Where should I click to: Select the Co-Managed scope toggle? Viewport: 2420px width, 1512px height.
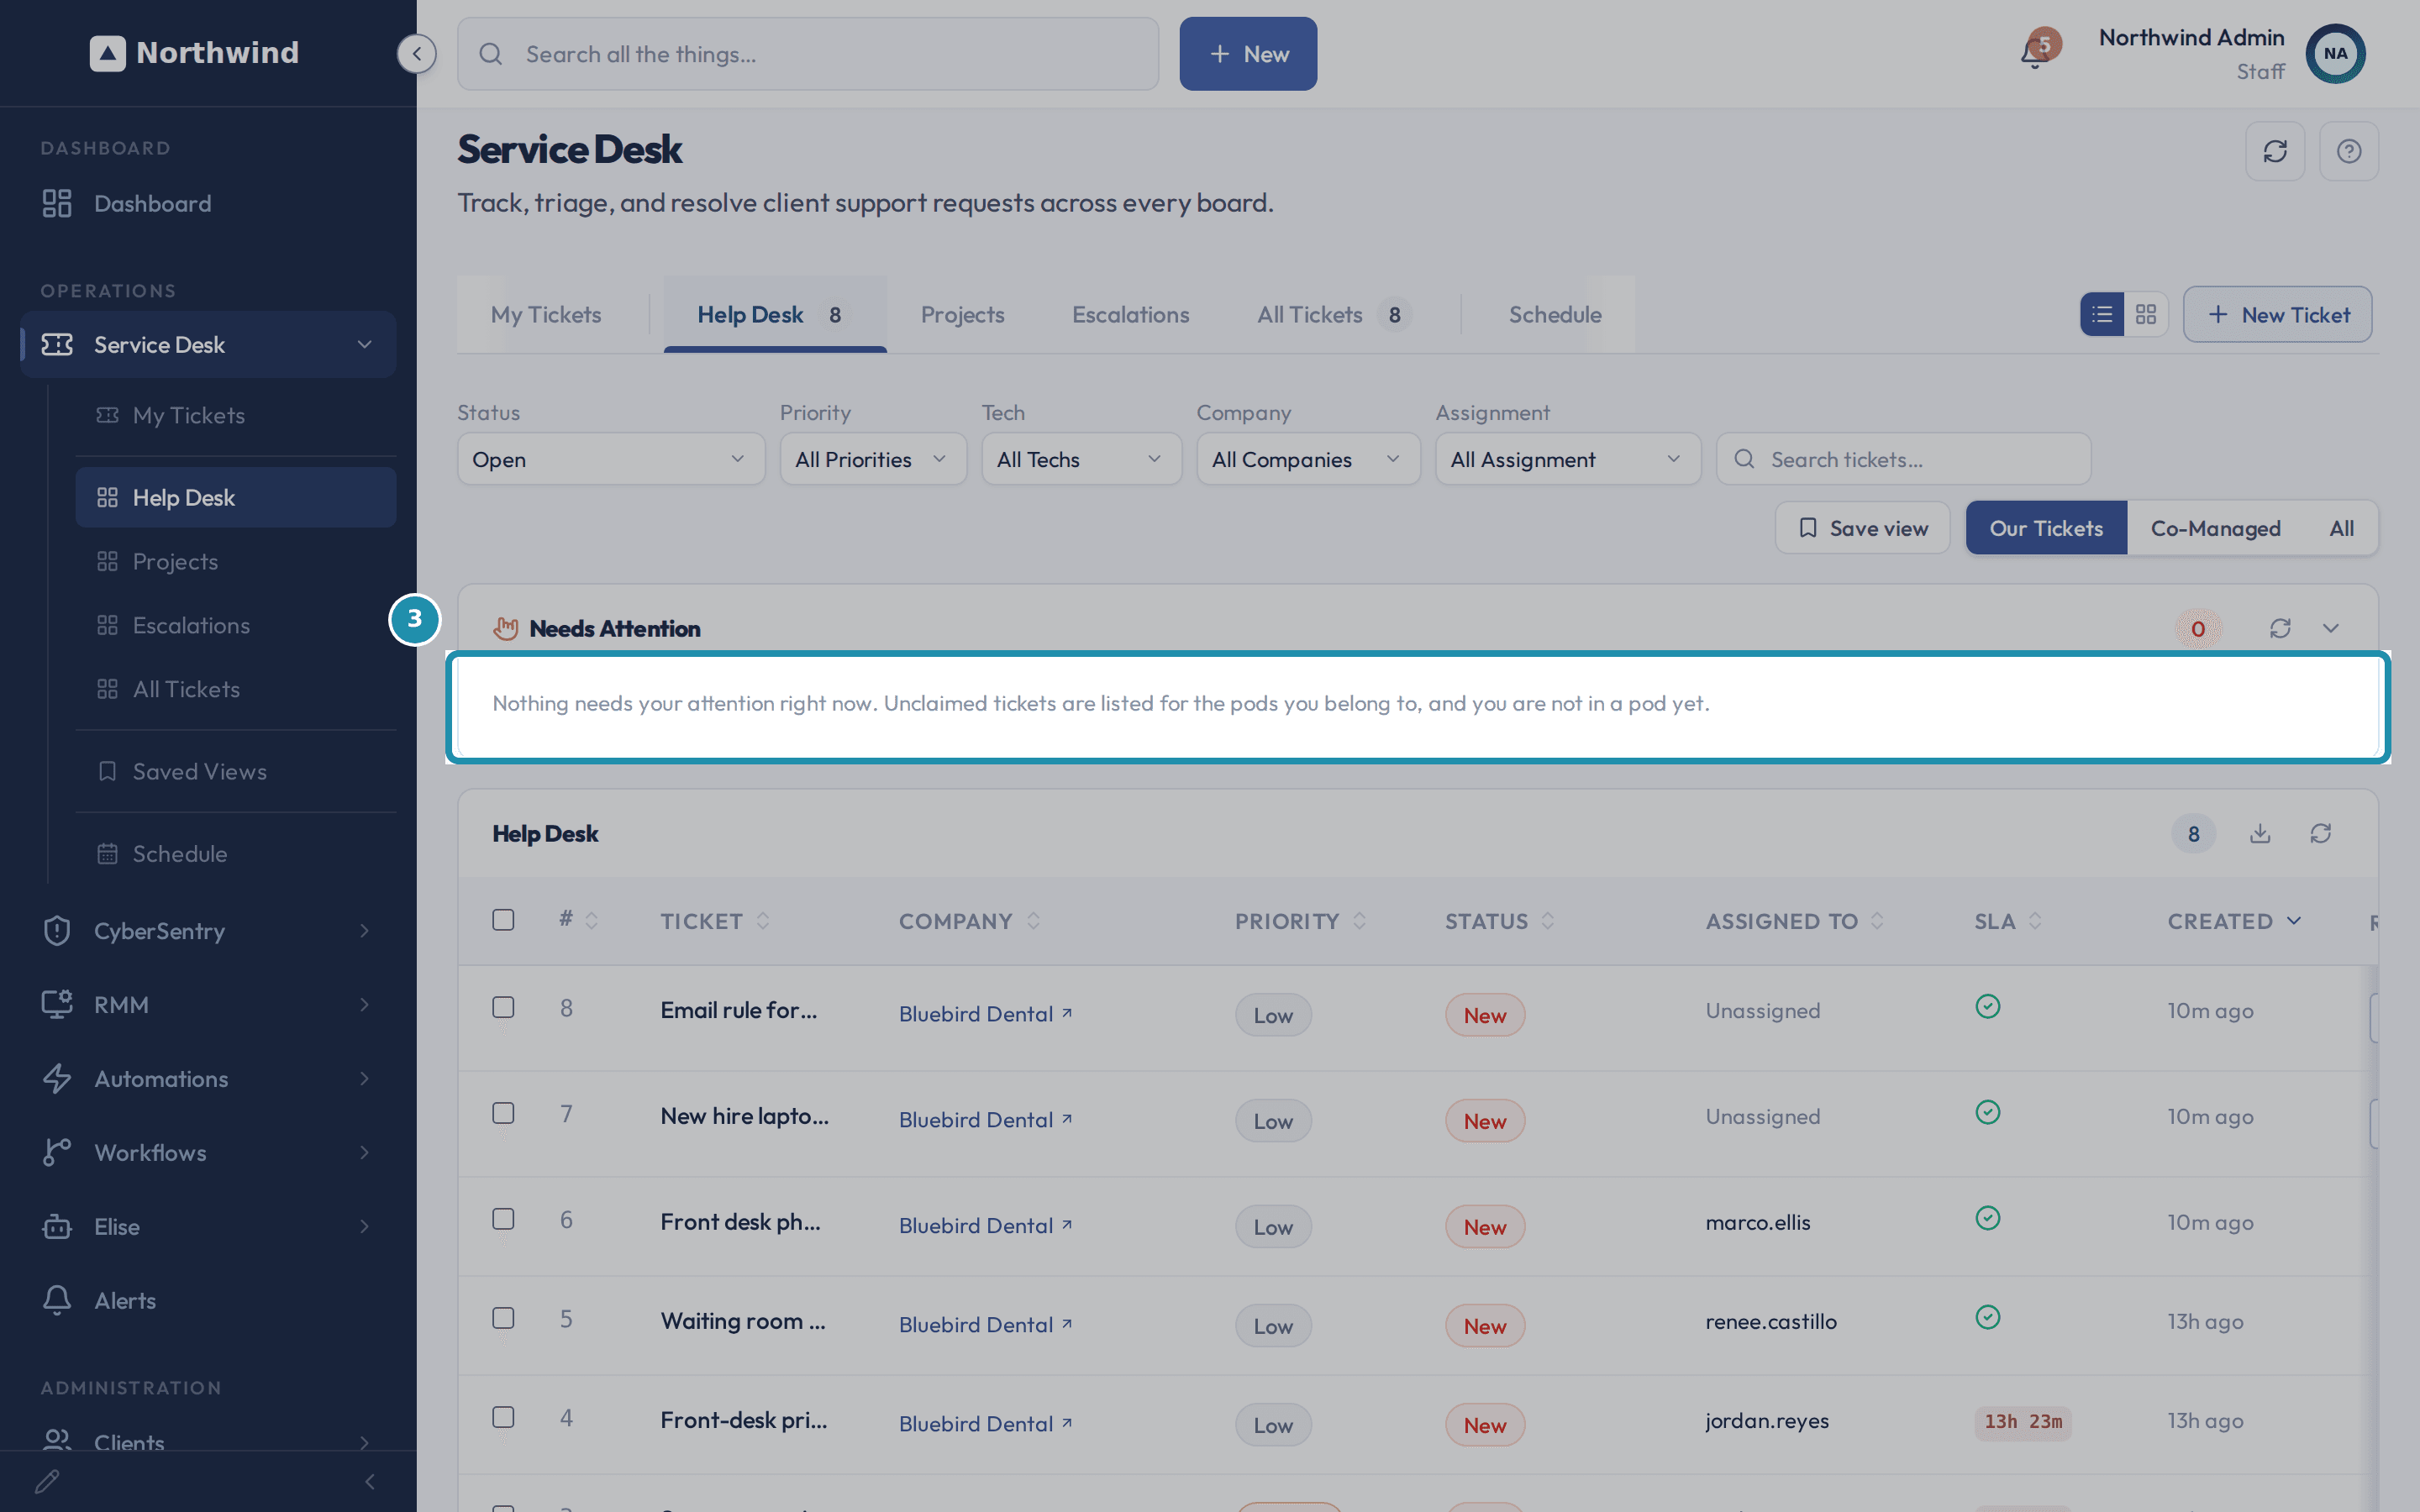(x=2215, y=528)
